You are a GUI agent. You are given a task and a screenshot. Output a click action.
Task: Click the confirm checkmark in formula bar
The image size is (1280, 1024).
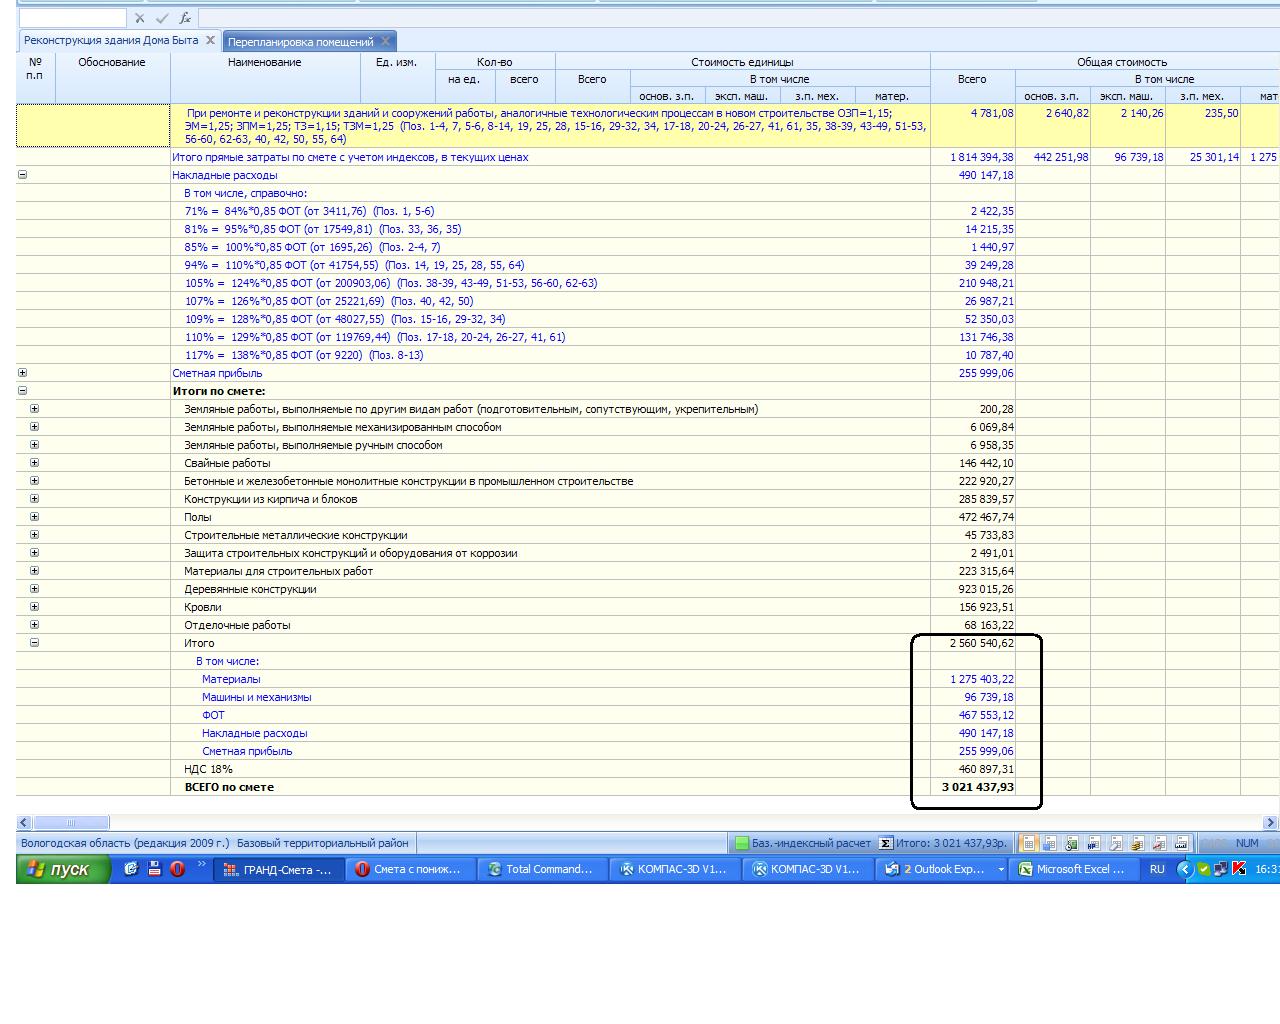[162, 18]
